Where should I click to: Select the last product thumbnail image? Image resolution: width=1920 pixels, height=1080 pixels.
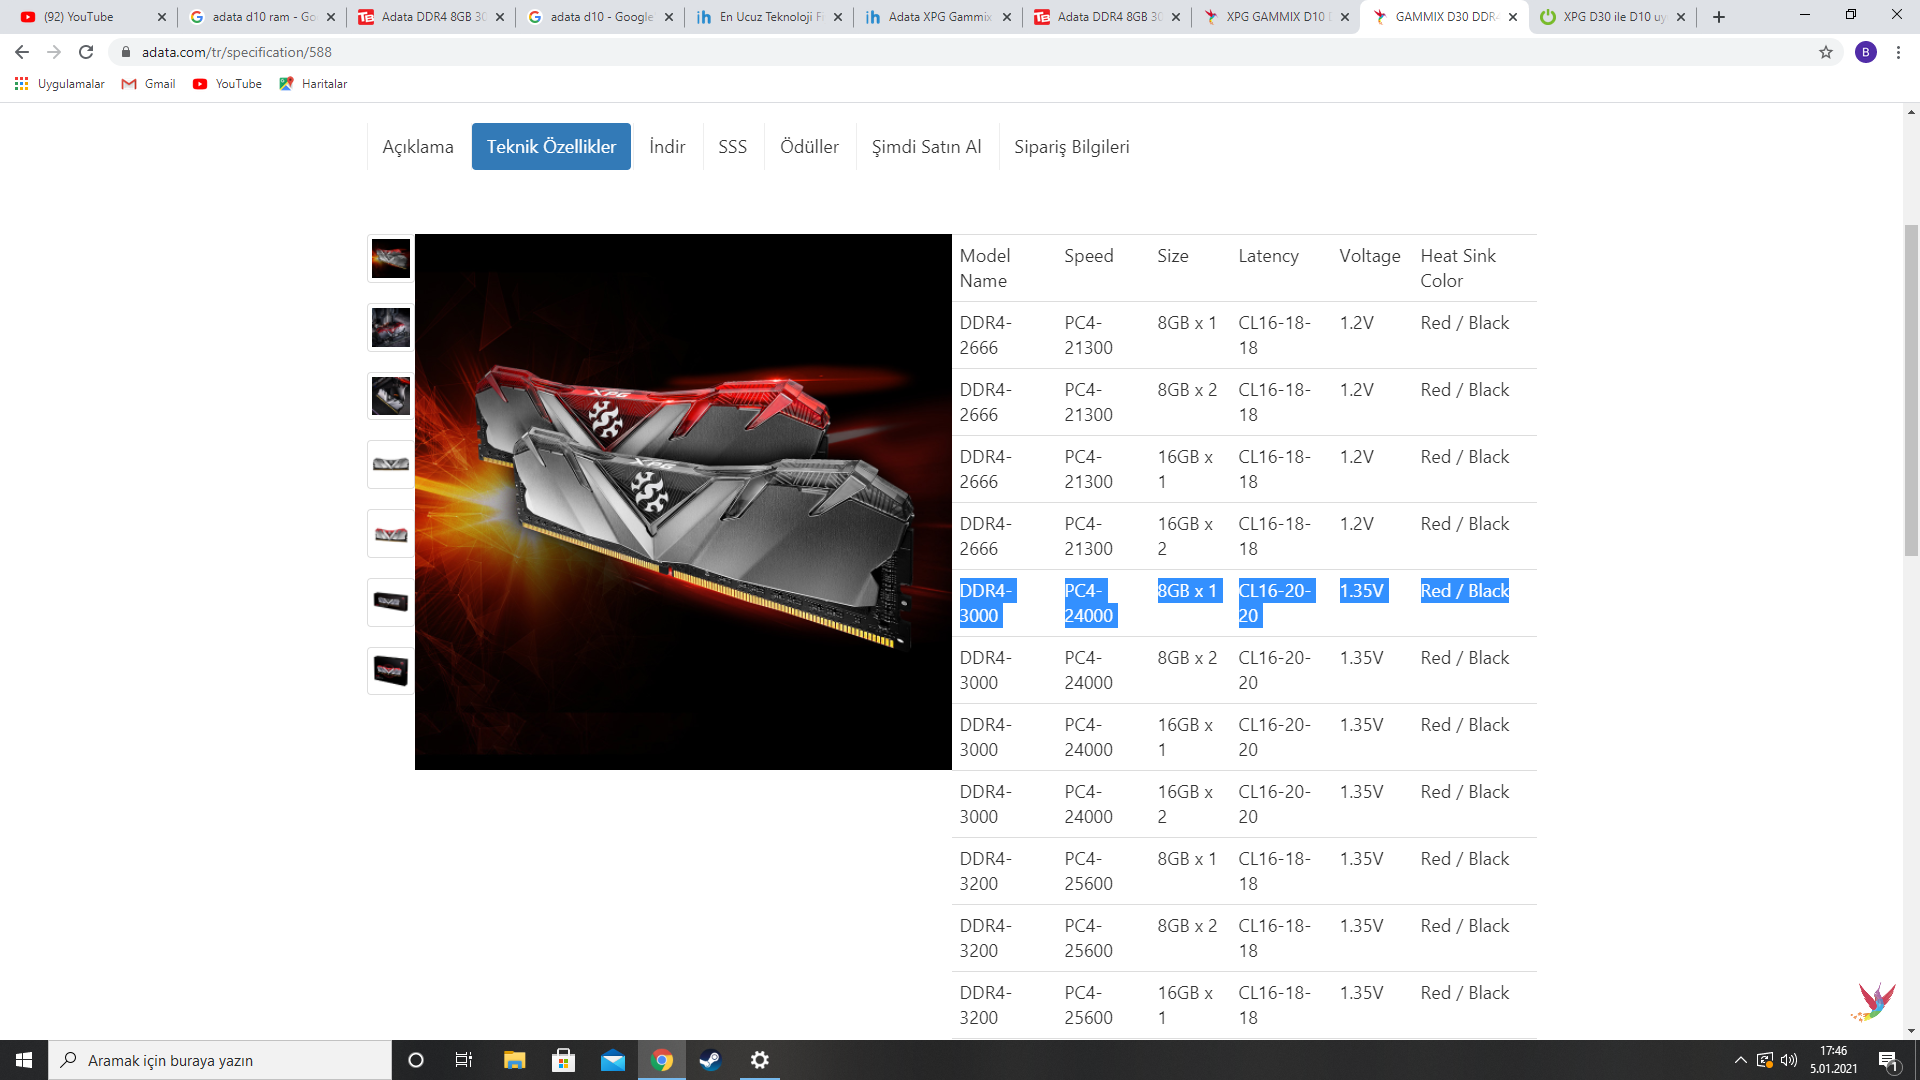point(390,670)
